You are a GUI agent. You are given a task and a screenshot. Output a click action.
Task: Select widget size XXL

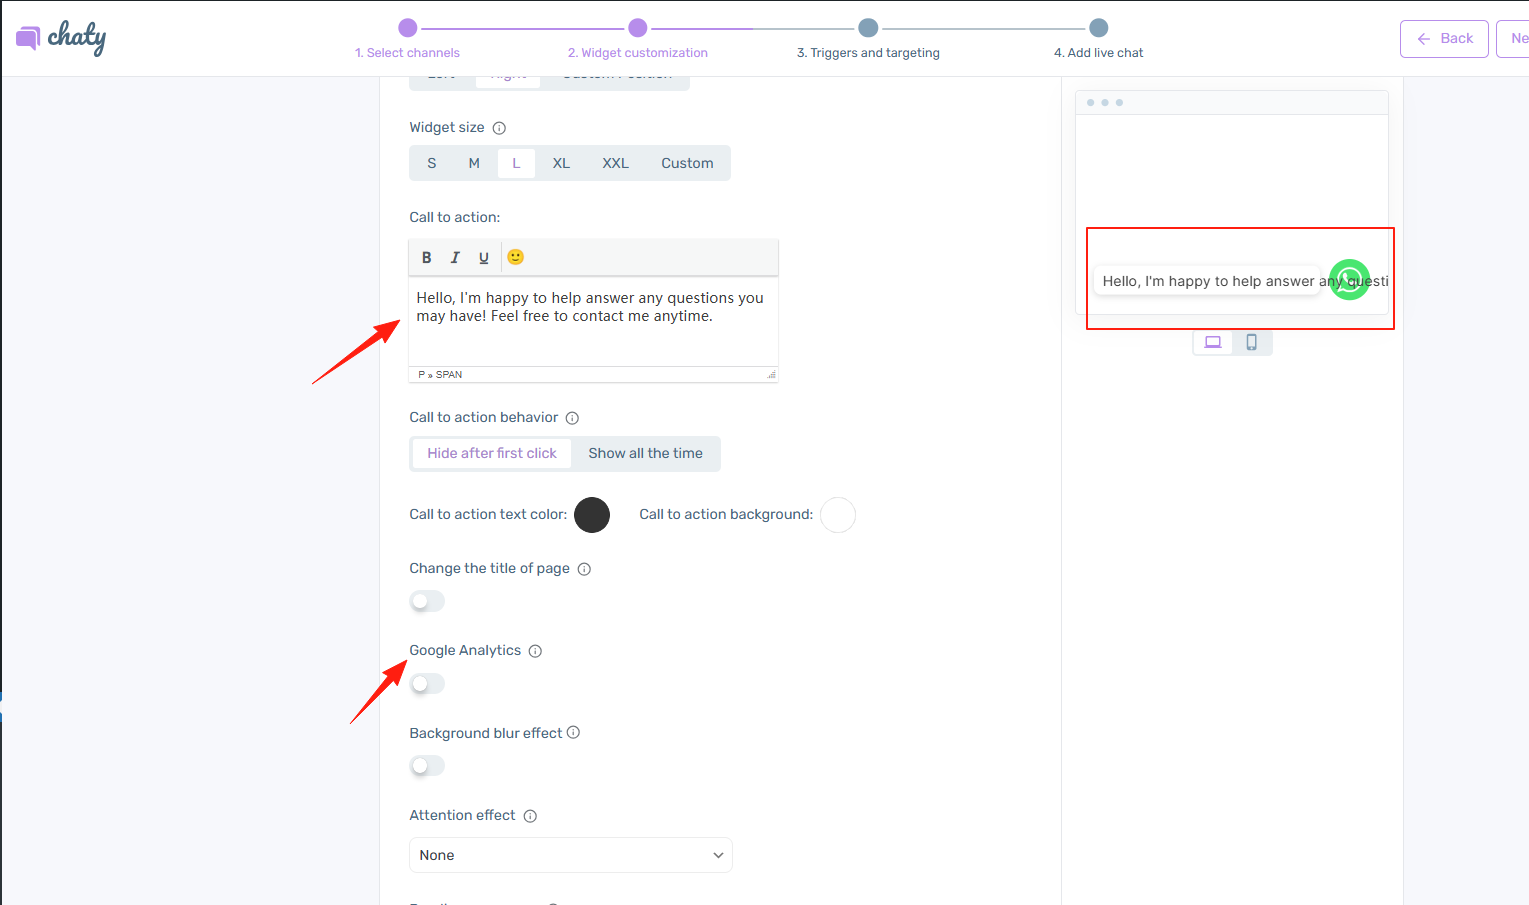(615, 163)
